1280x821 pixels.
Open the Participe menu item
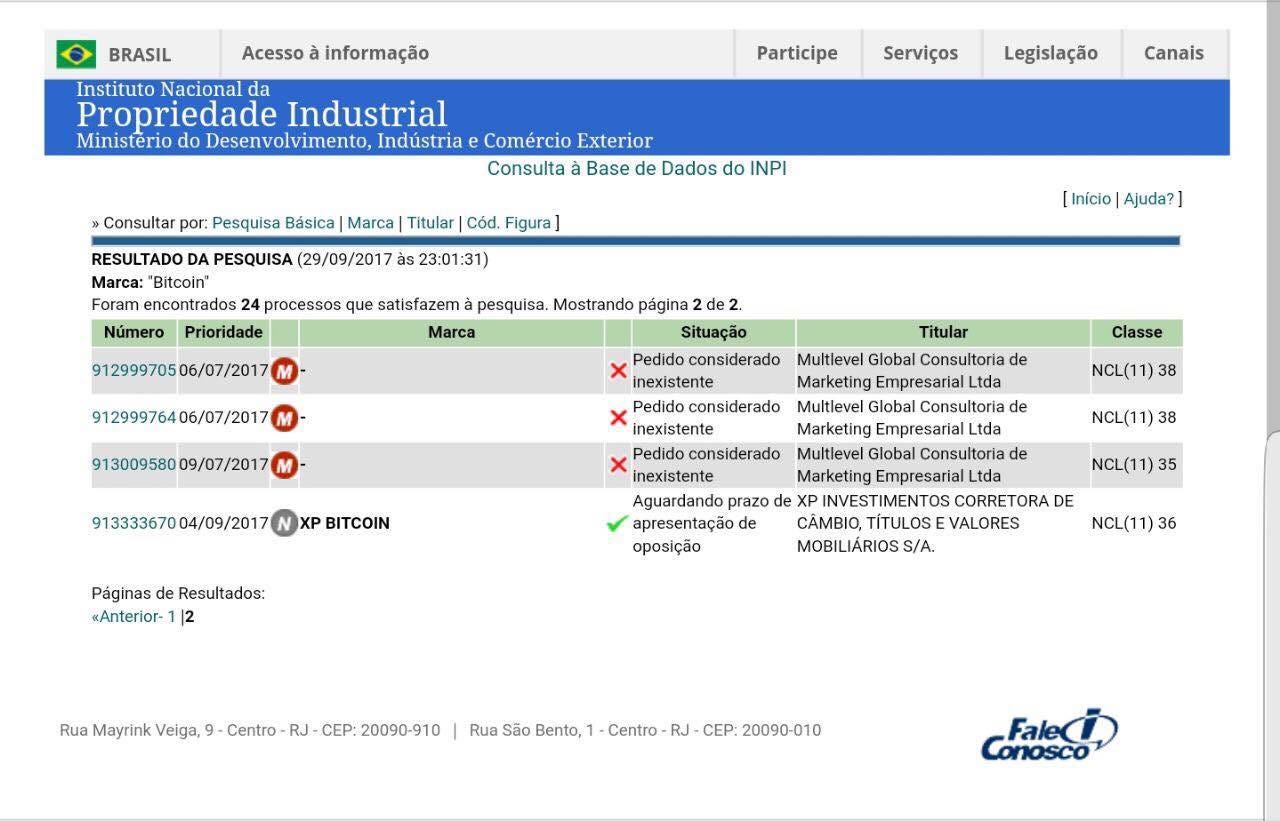797,53
